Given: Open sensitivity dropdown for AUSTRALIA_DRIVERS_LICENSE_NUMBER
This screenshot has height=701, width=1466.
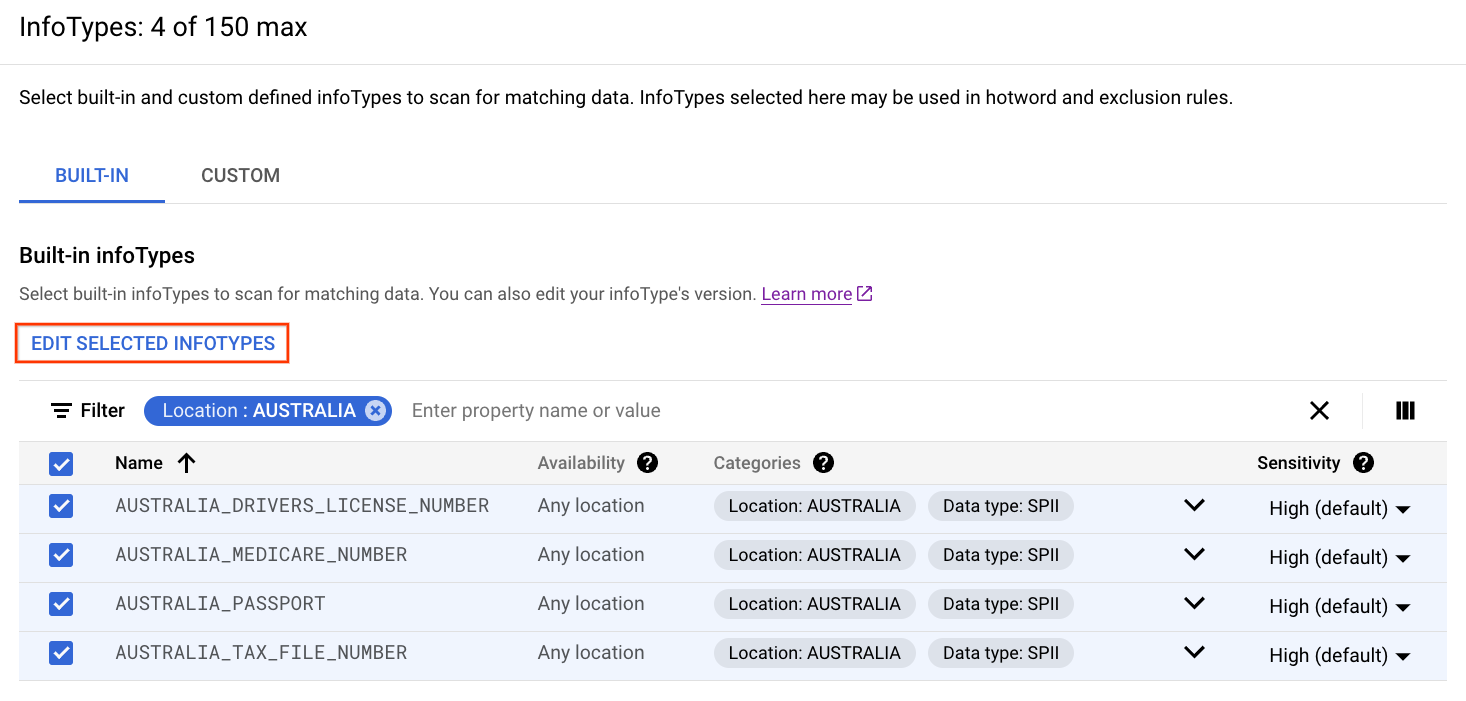Looking at the screenshot, I should coord(1404,508).
